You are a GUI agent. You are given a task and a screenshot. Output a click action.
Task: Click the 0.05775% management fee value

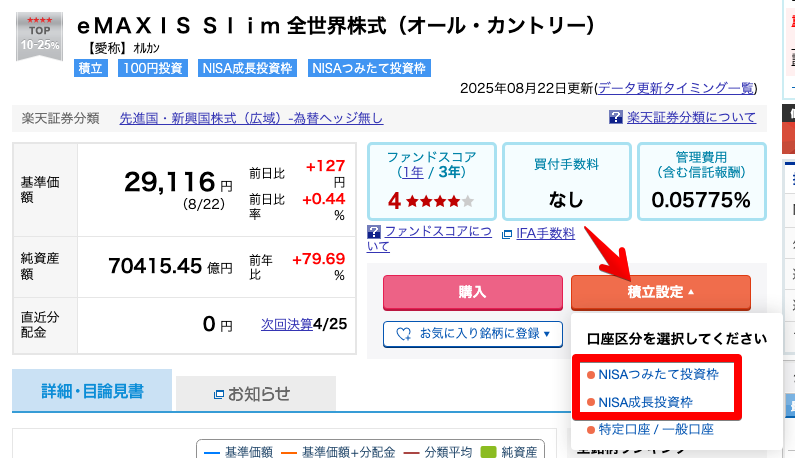tap(701, 200)
